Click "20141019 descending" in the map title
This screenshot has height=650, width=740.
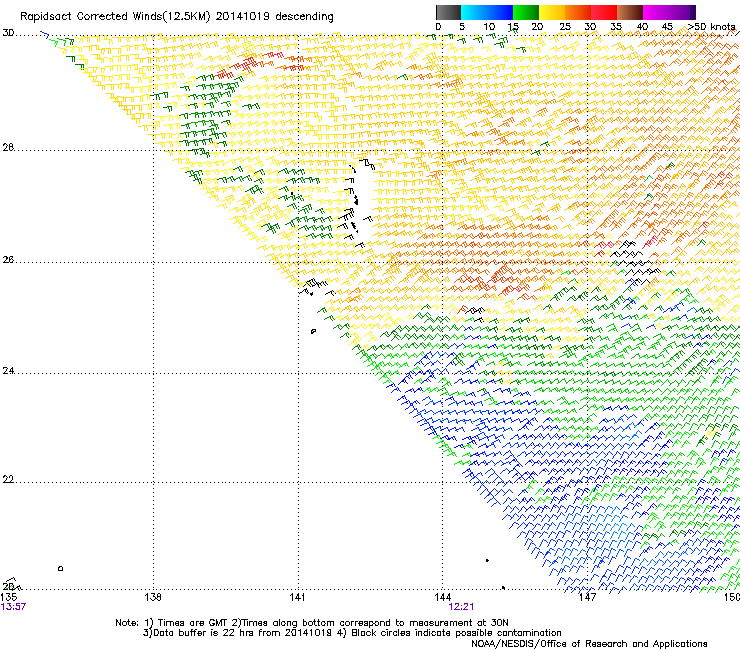tap(275, 17)
